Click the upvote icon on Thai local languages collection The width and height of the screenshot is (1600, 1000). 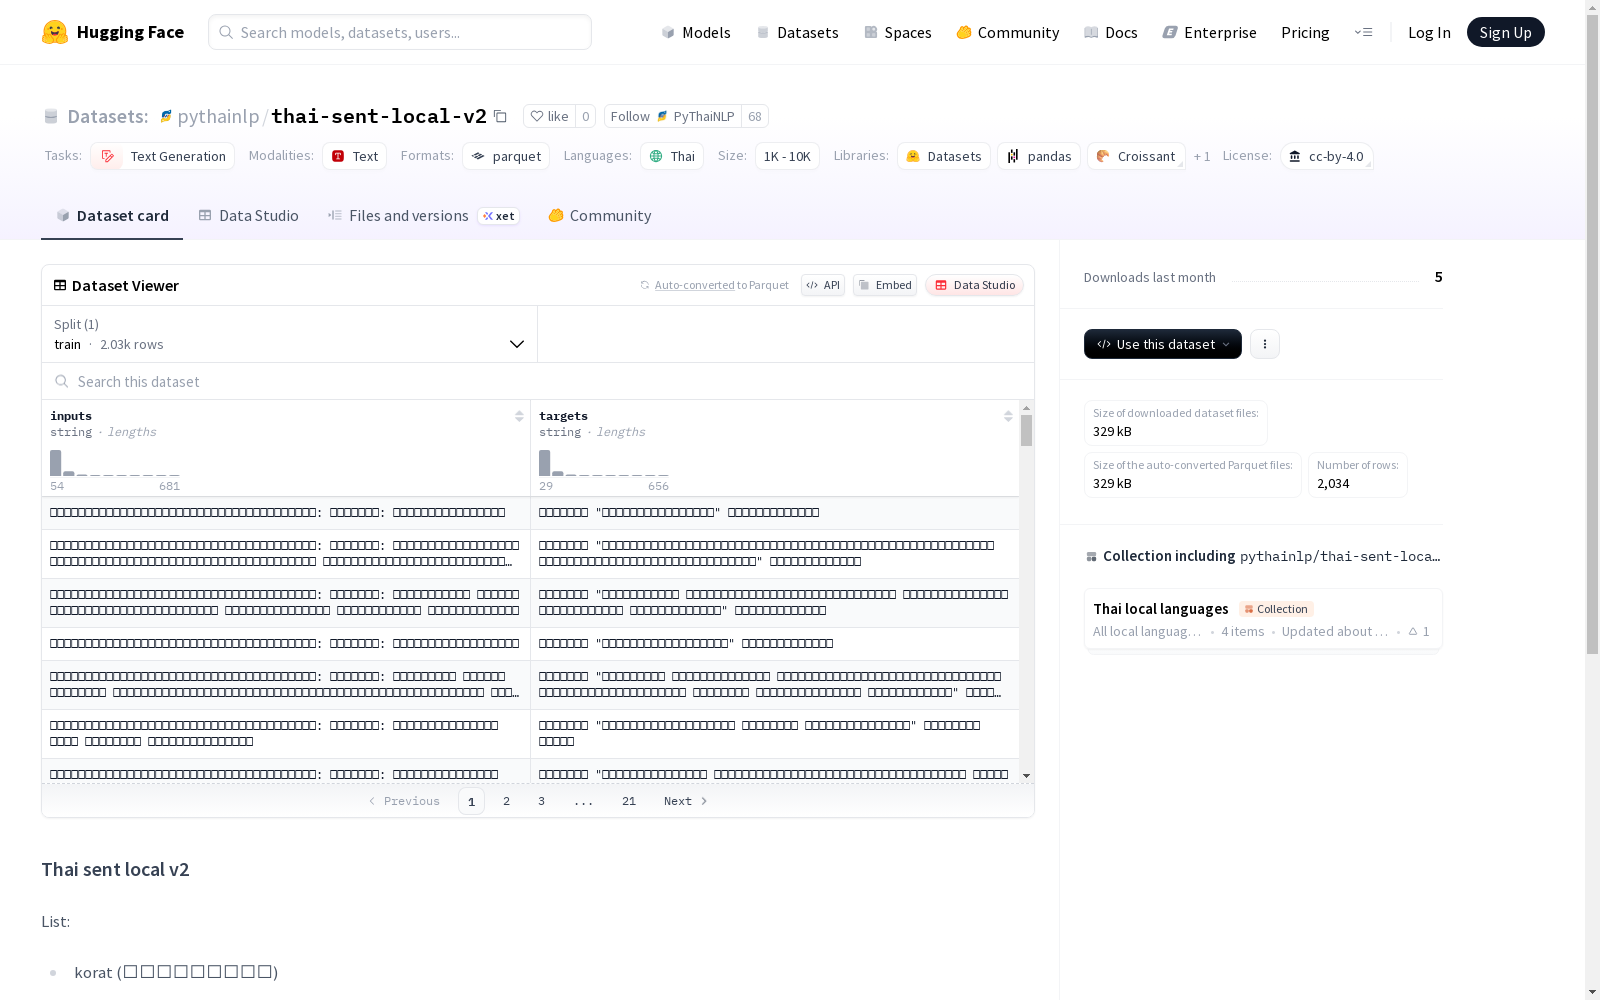coord(1413,631)
